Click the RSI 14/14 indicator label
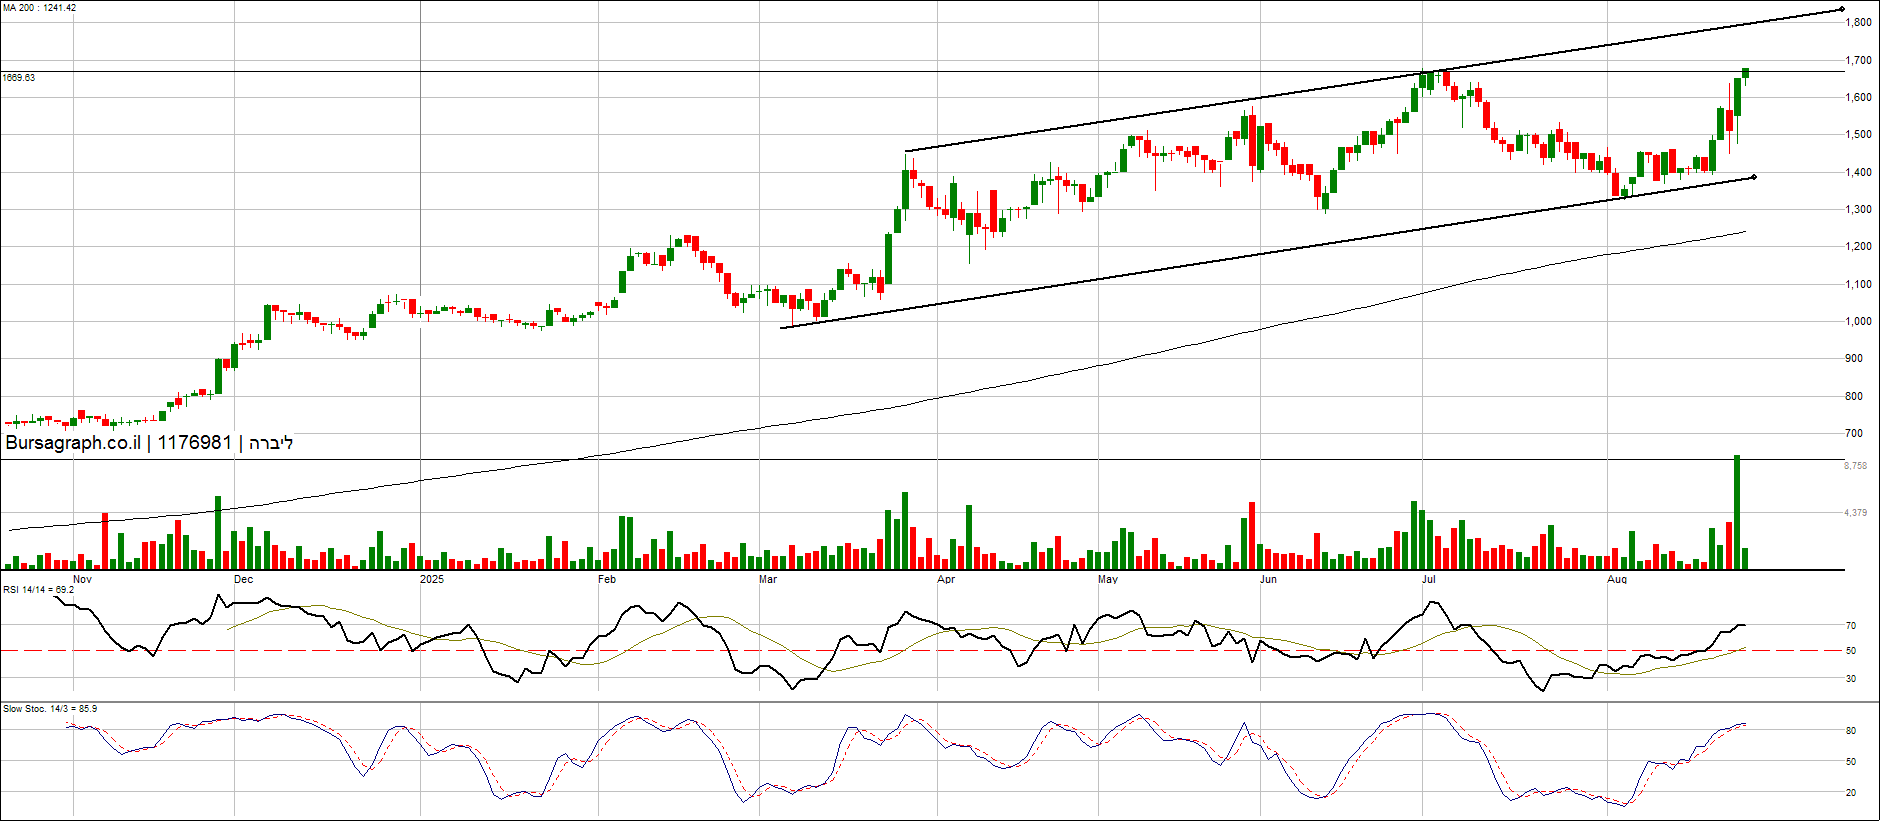This screenshot has height=821, width=1880. pos(38,589)
